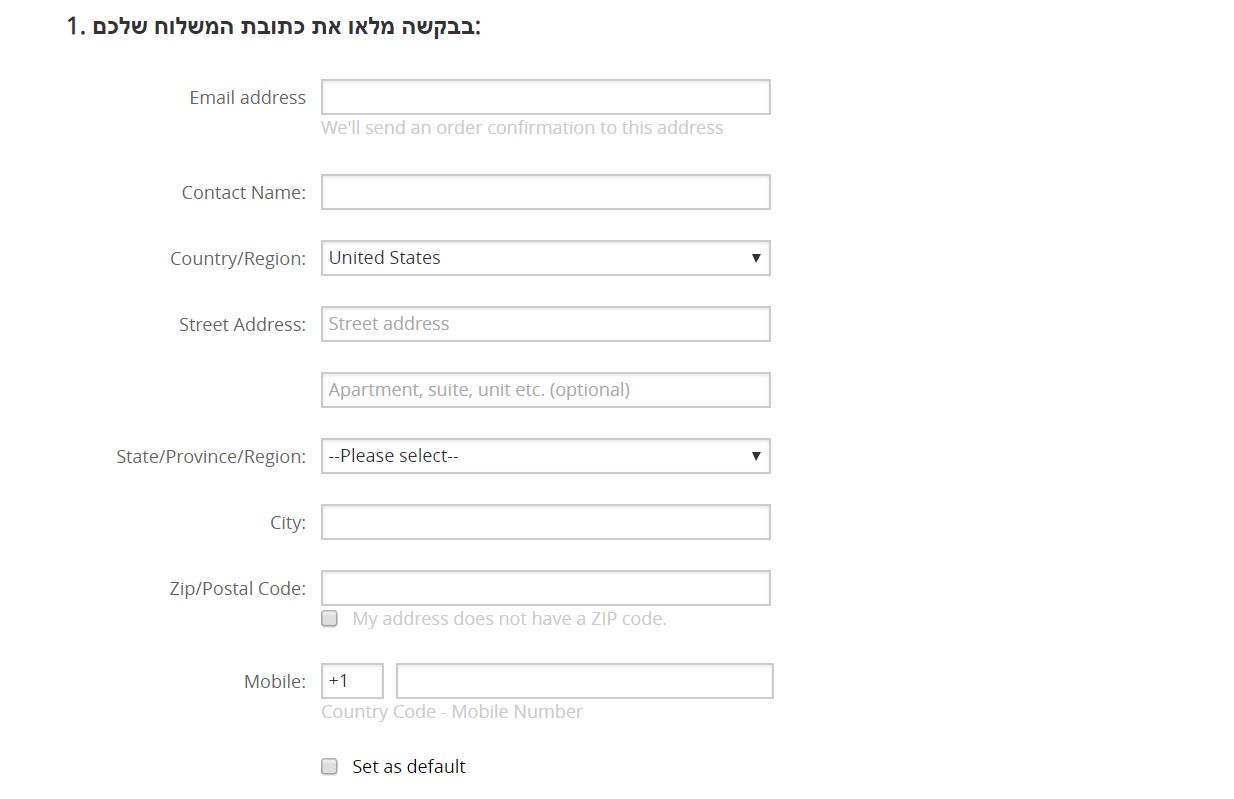
Task: Click the "Country/Region:" label
Action: point(238,259)
